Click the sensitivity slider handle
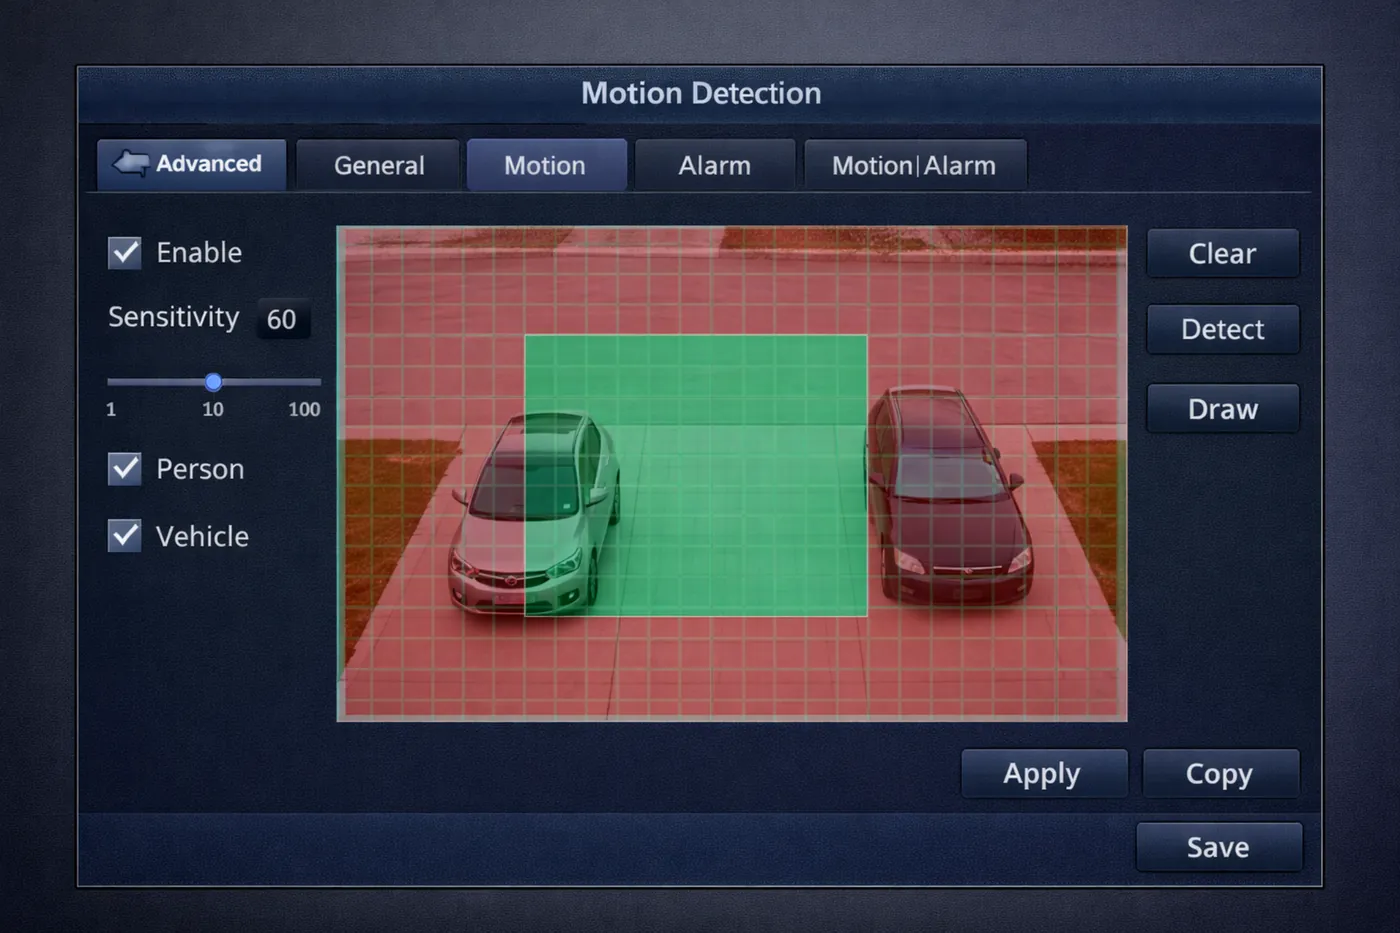Image resolution: width=1400 pixels, height=933 pixels. pos(213,382)
